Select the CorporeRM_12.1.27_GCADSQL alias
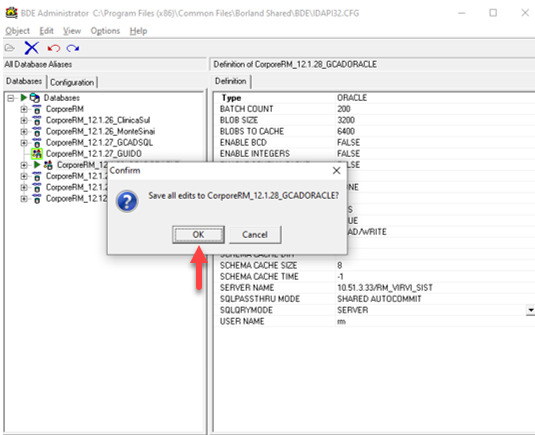The height and width of the screenshot is (435, 535). pos(99,143)
